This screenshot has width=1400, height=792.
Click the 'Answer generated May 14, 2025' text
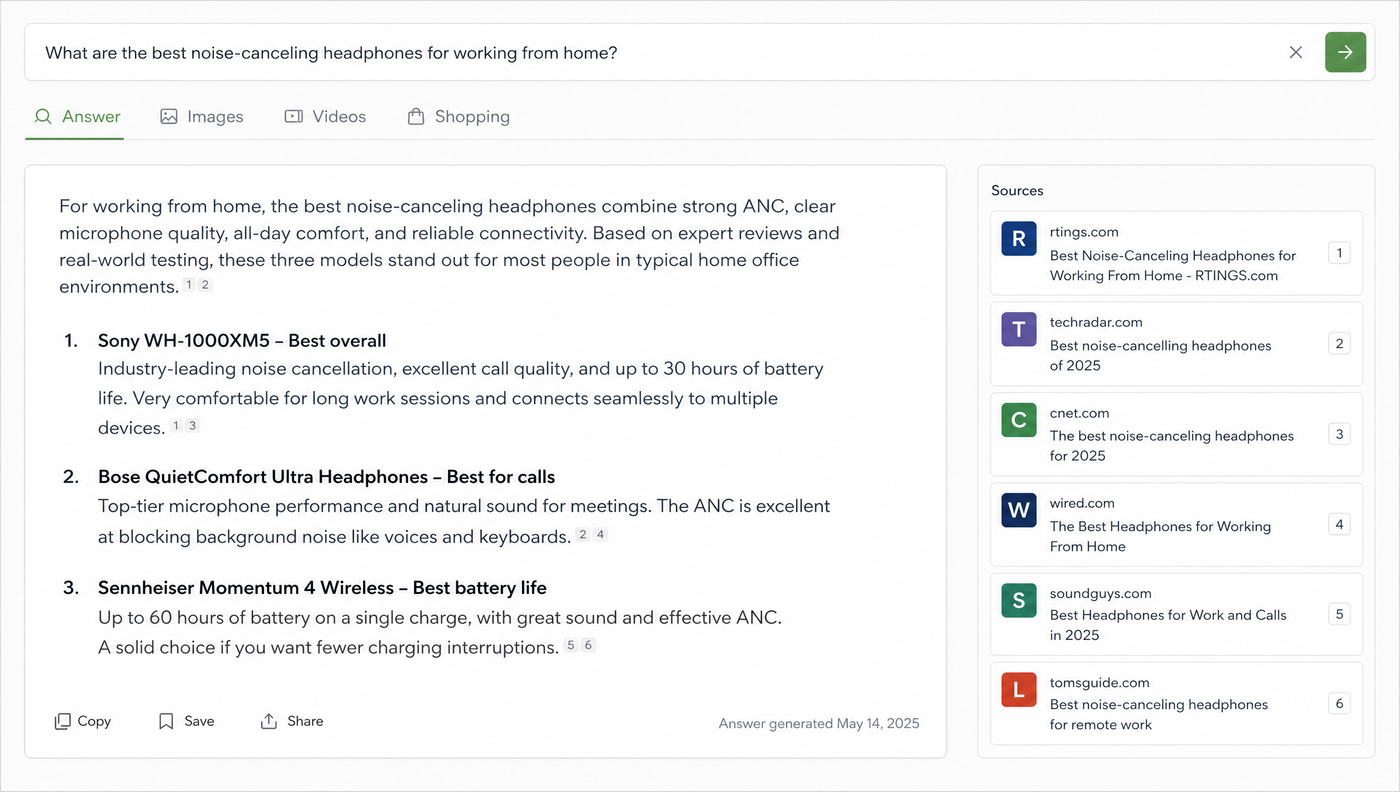tap(819, 723)
